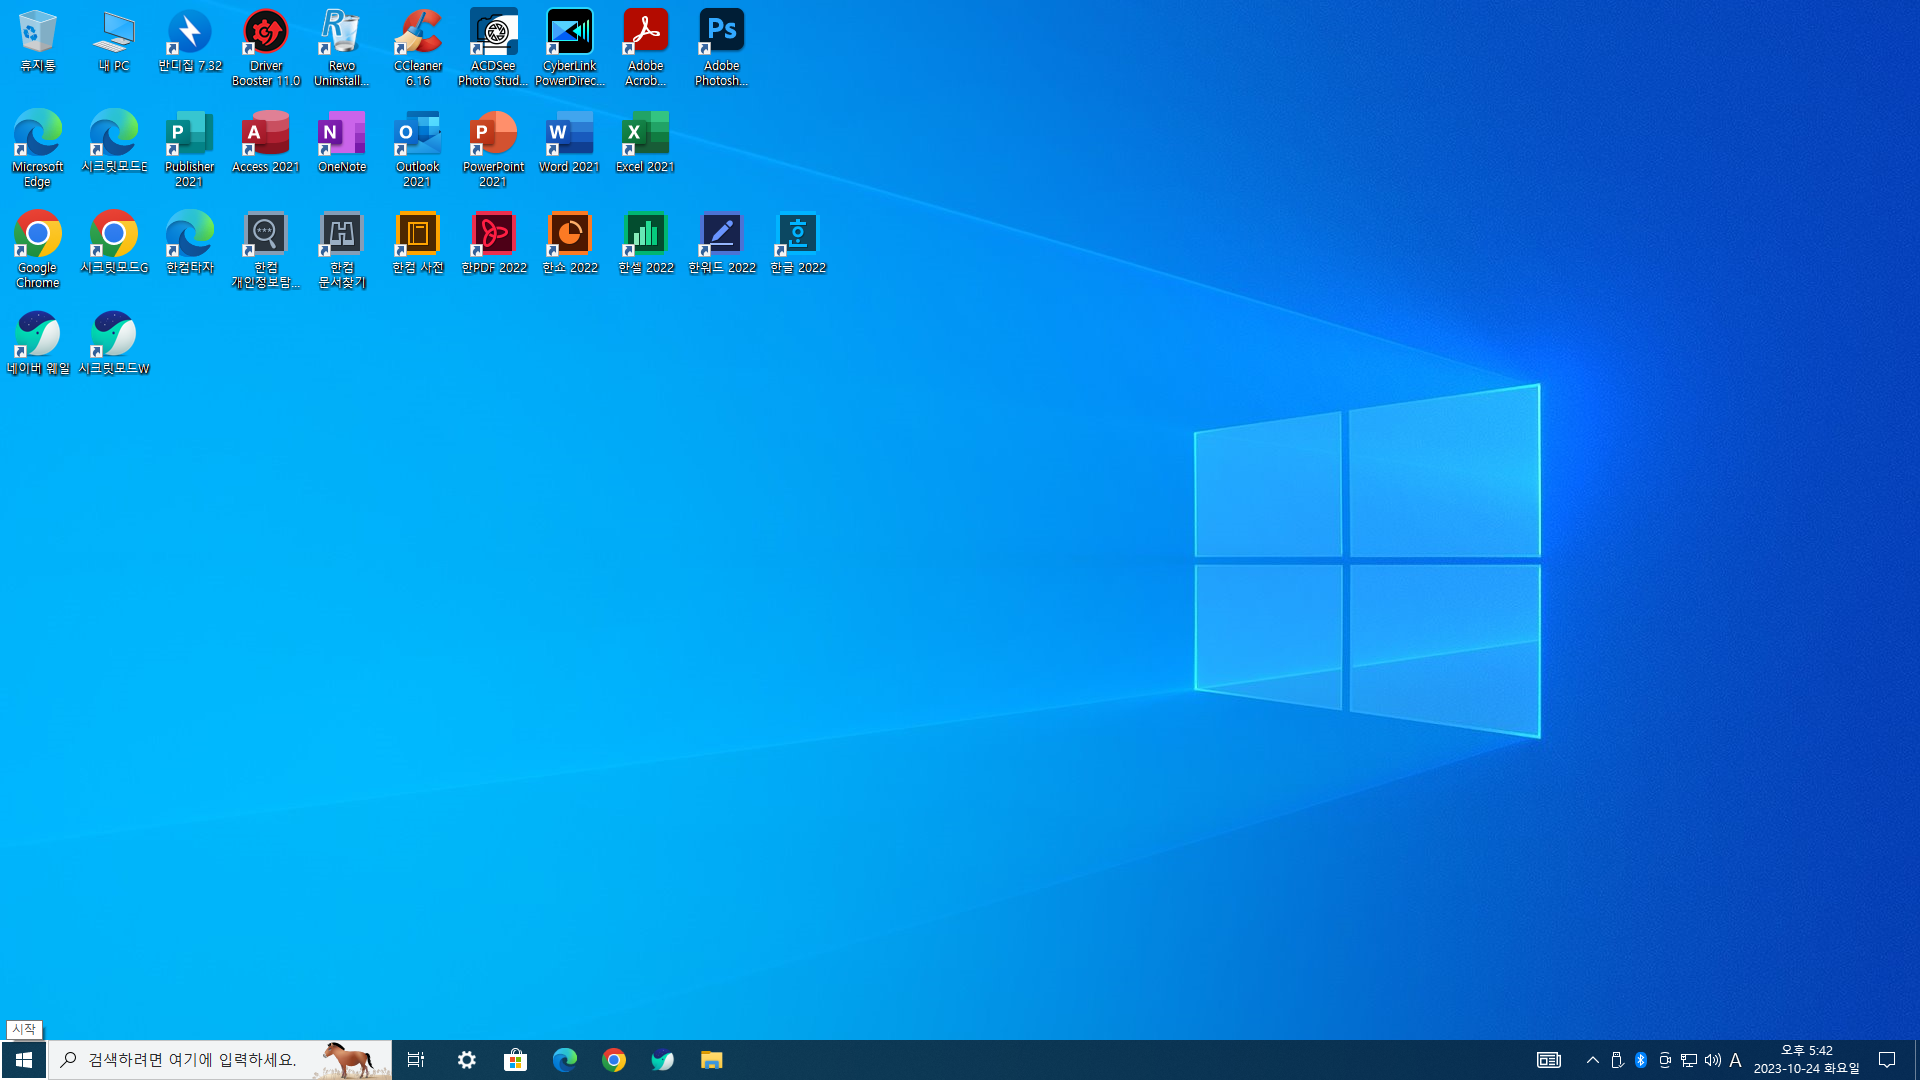Open the Windows Start button
The image size is (1920, 1080).
click(24, 1060)
